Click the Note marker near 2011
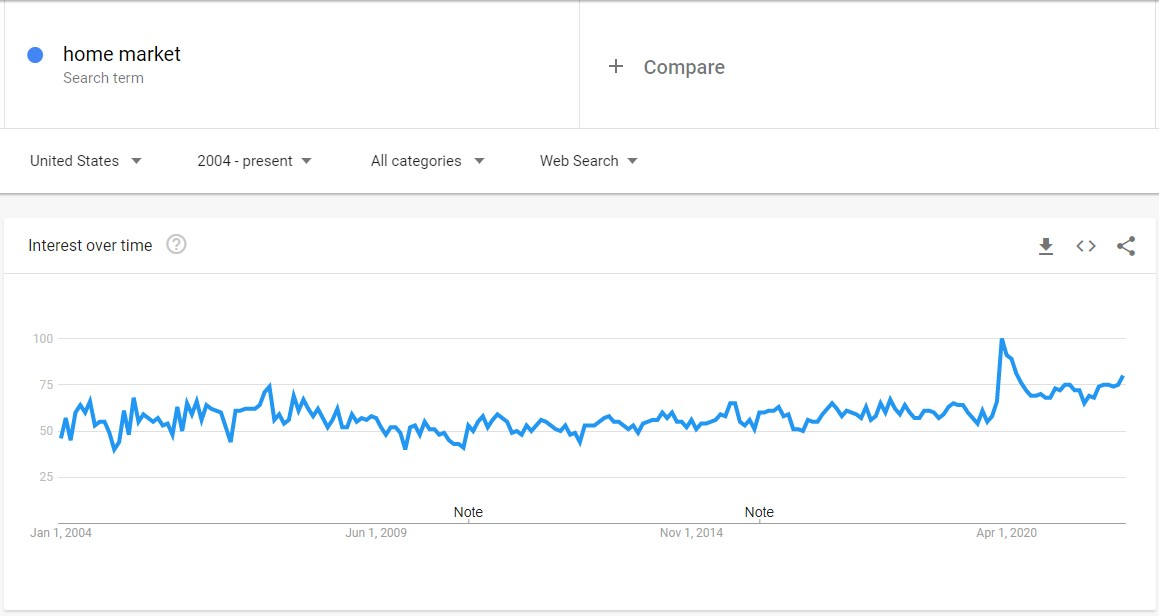 click(468, 512)
